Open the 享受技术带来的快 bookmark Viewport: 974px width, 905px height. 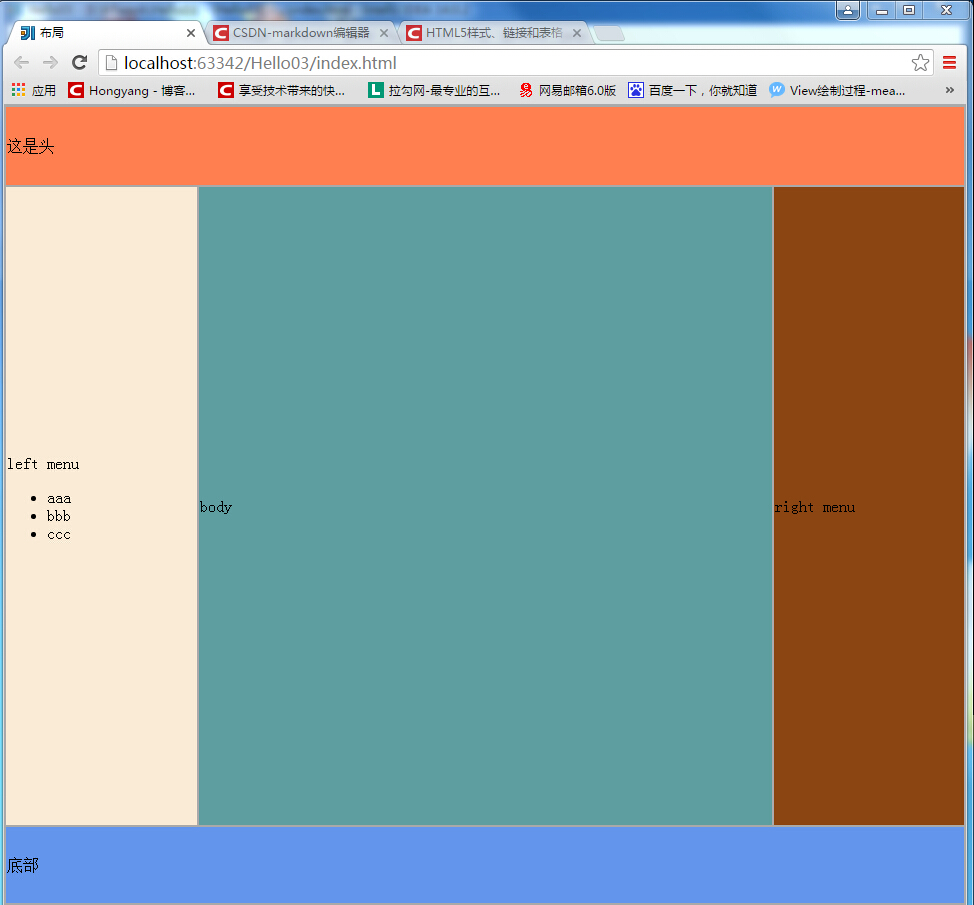click(281, 91)
